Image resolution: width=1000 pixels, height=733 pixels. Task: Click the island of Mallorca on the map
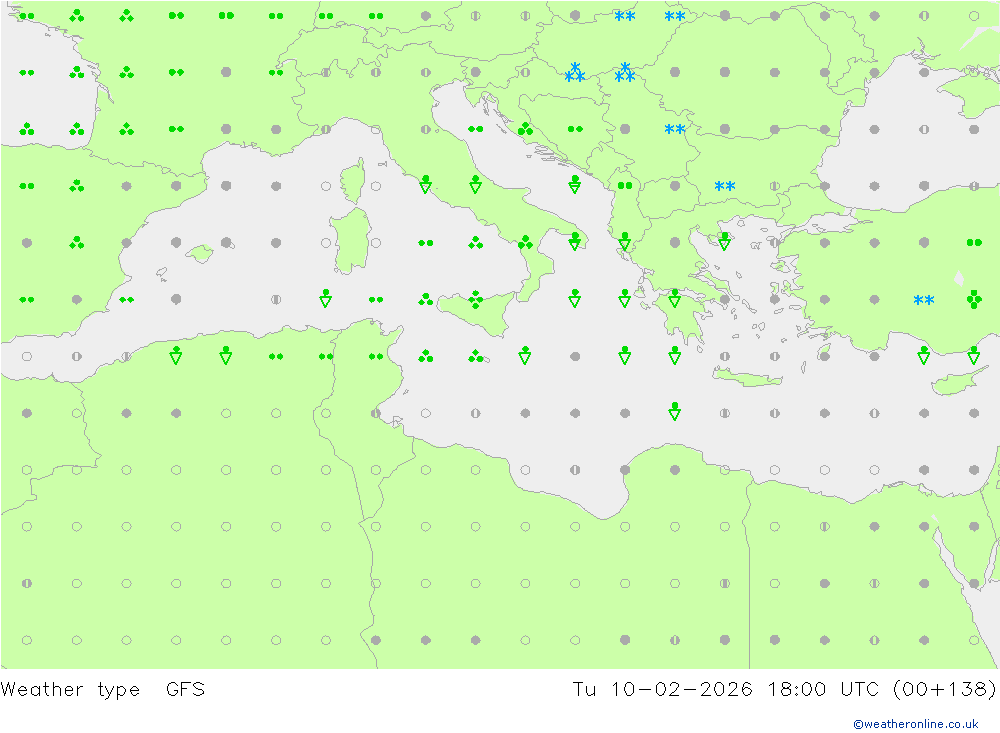[200, 254]
